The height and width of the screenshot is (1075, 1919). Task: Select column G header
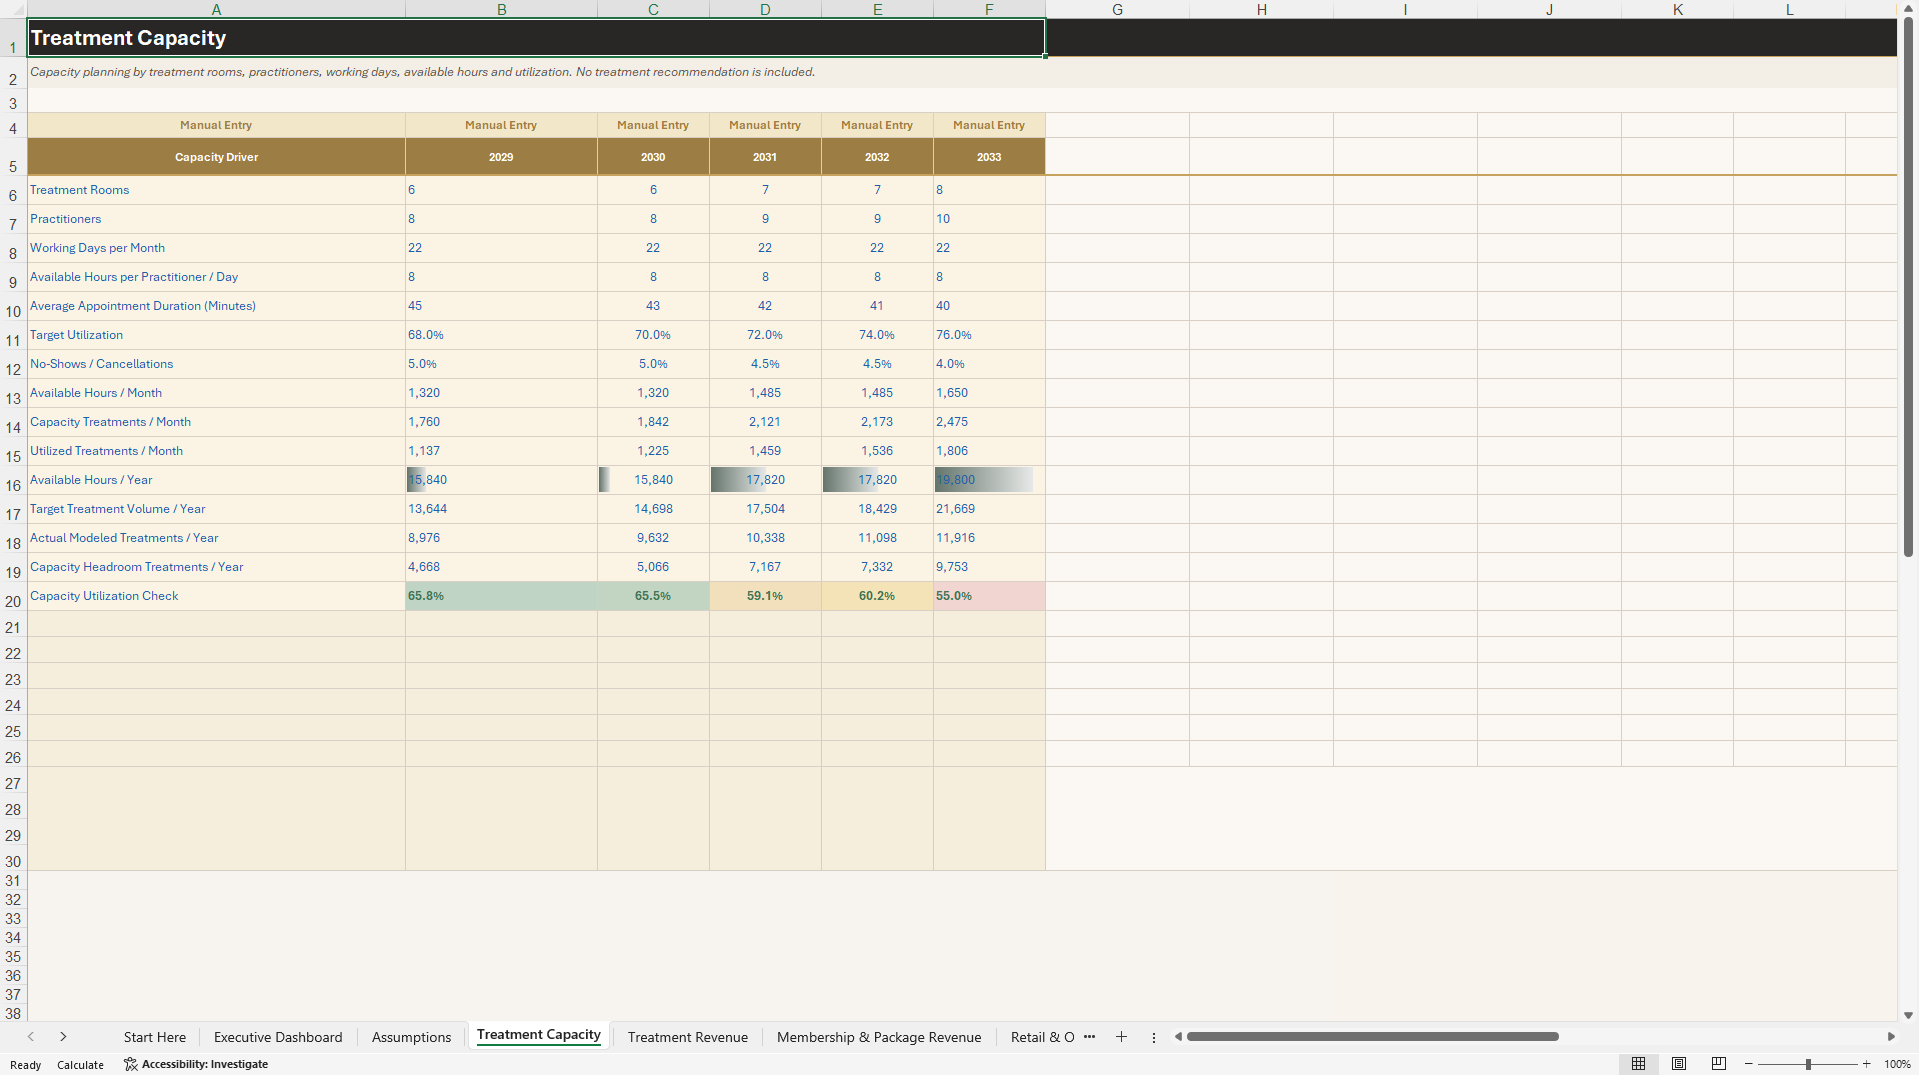coord(1117,9)
